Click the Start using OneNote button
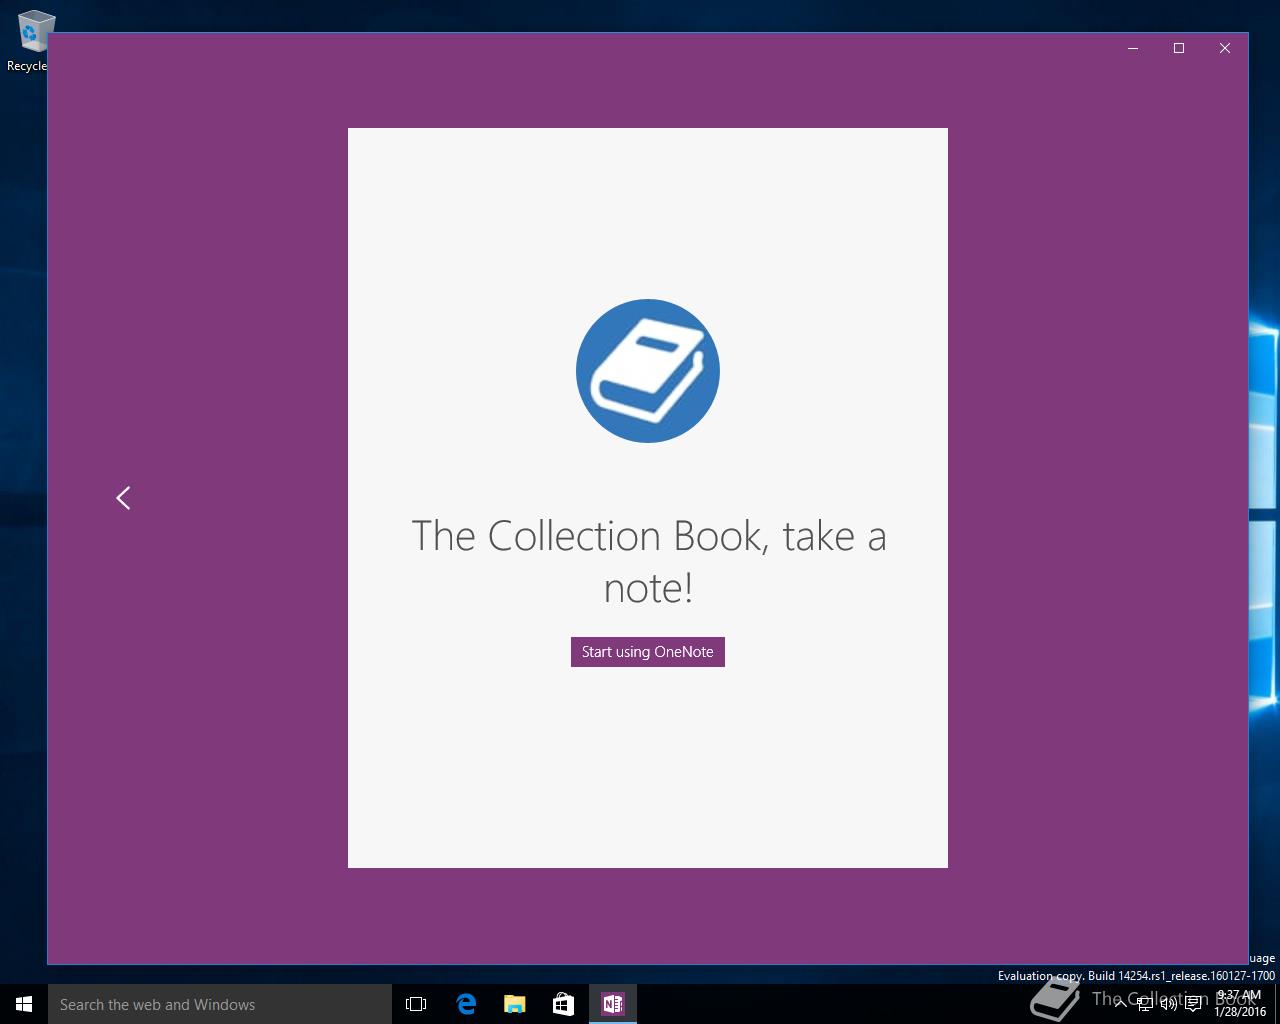The image size is (1280, 1024). (x=647, y=652)
